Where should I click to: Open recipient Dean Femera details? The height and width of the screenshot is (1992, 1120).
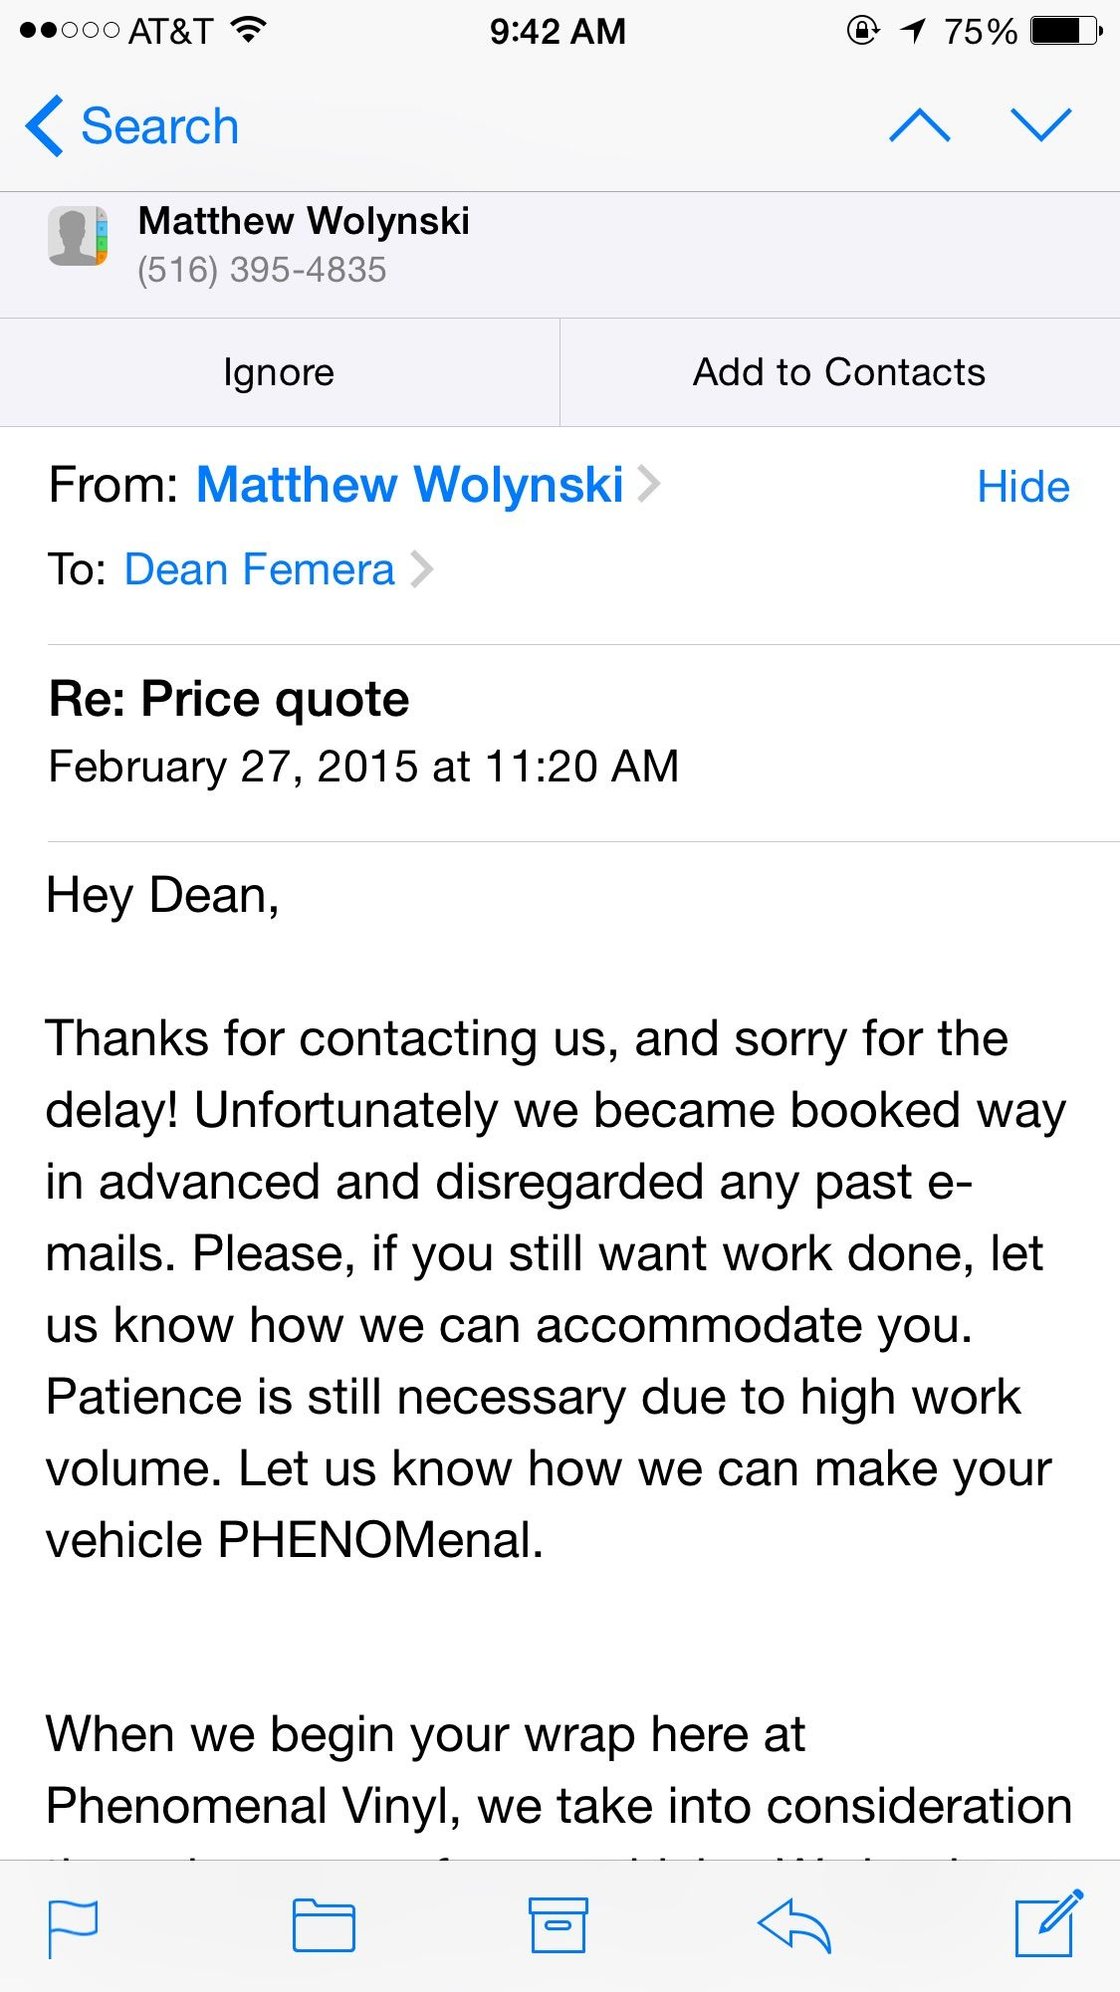tap(259, 570)
